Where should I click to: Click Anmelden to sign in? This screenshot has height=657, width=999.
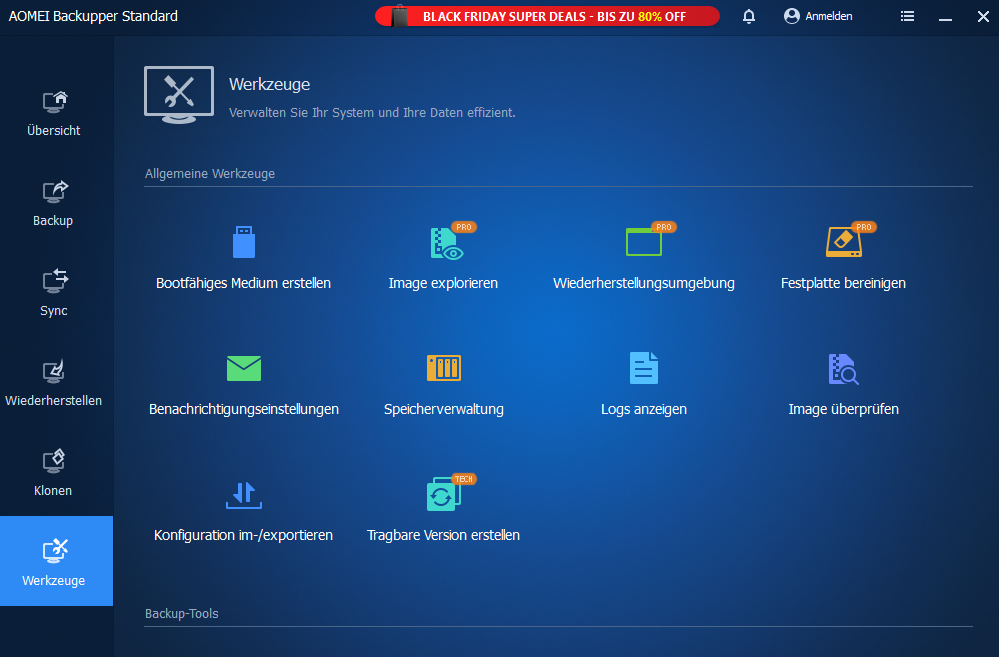pyautogui.click(x=818, y=16)
